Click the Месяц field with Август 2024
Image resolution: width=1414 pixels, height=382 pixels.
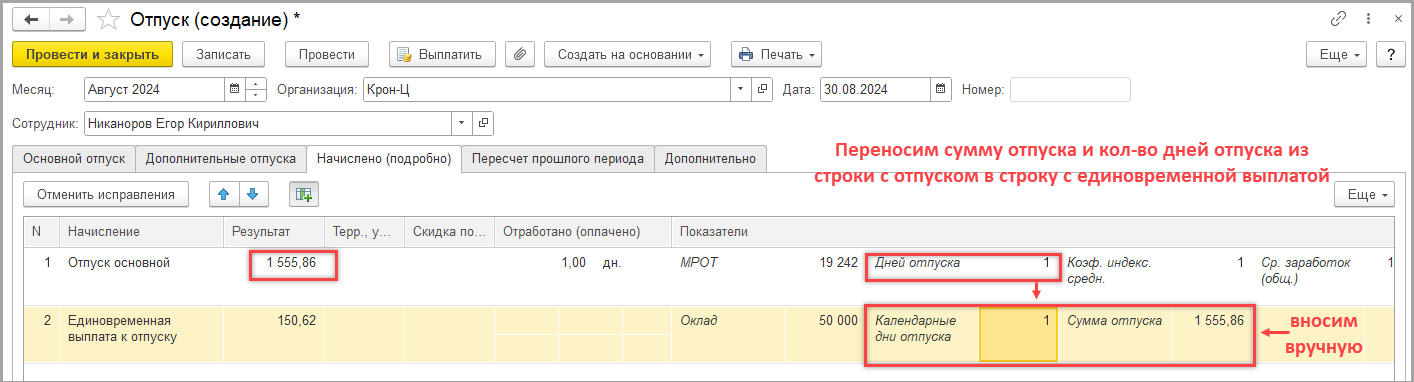point(155,89)
